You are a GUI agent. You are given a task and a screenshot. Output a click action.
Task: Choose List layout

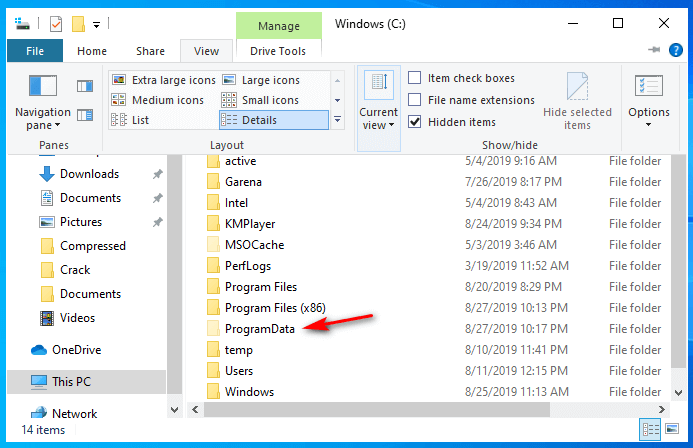click(130, 120)
